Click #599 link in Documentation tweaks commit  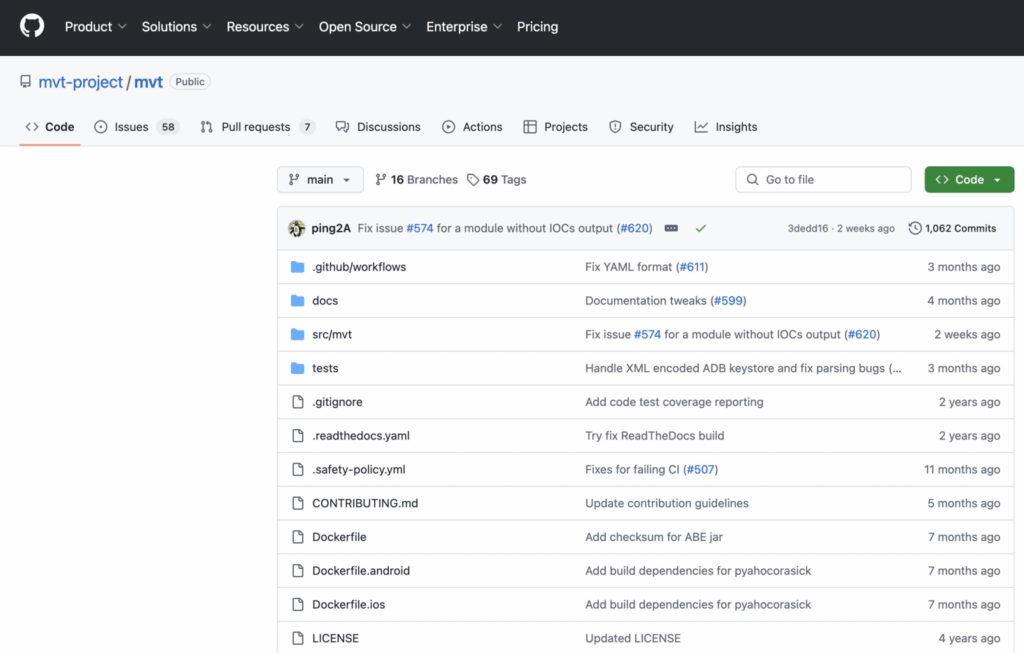(729, 300)
